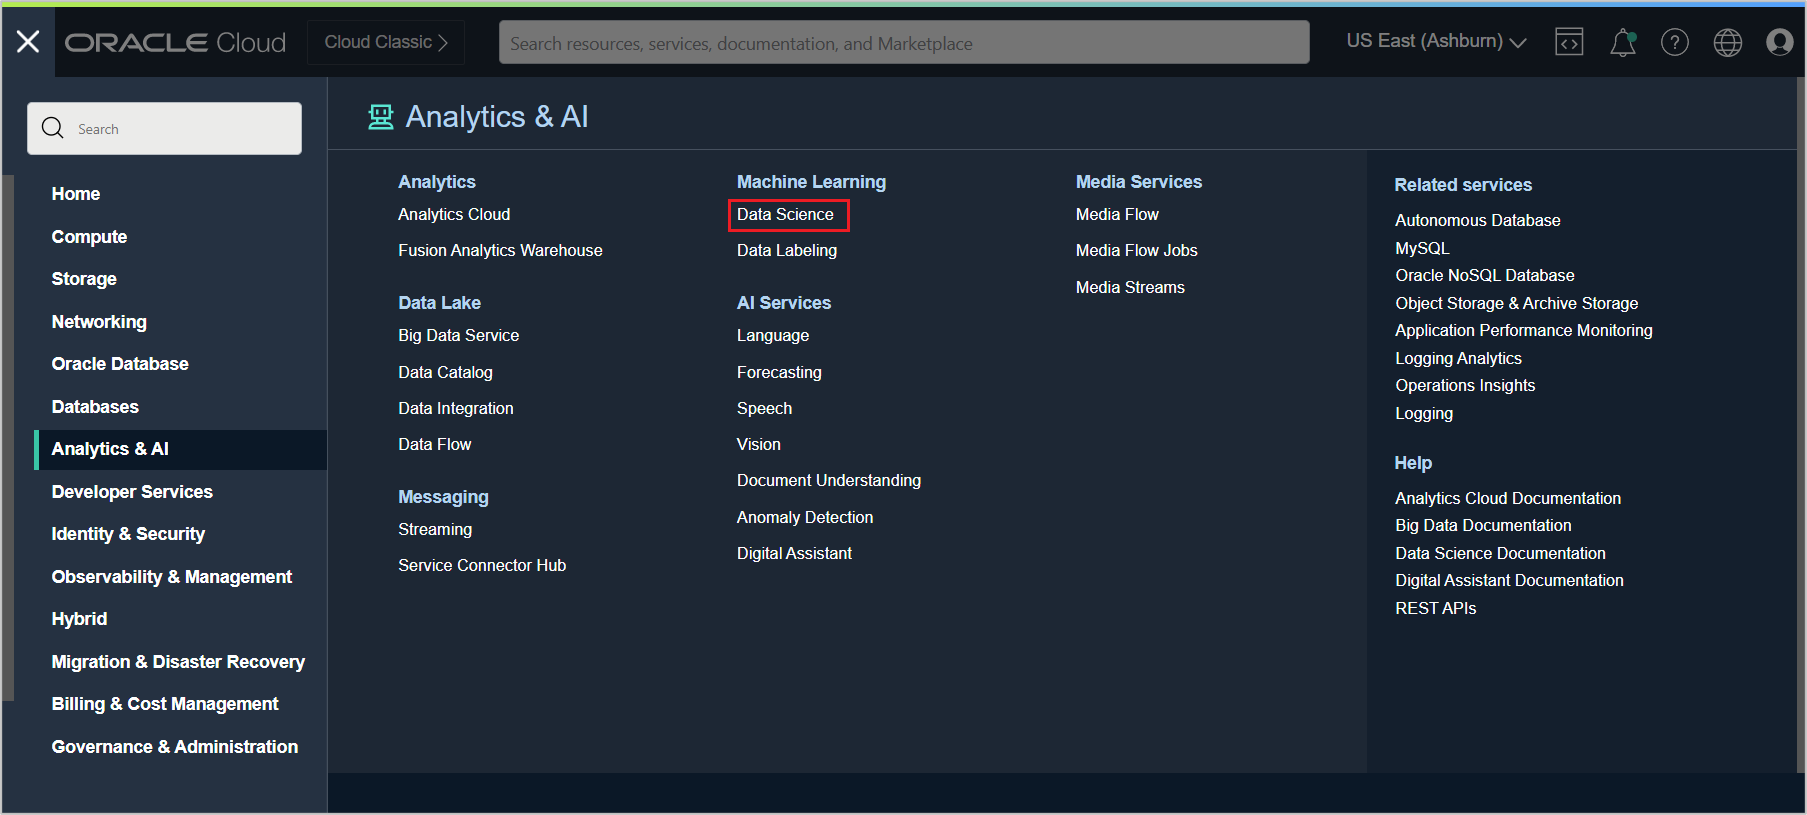Image resolution: width=1807 pixels, height=815 pixels.
Task: Open Data Science Documentation
Action: (1500, 553)
